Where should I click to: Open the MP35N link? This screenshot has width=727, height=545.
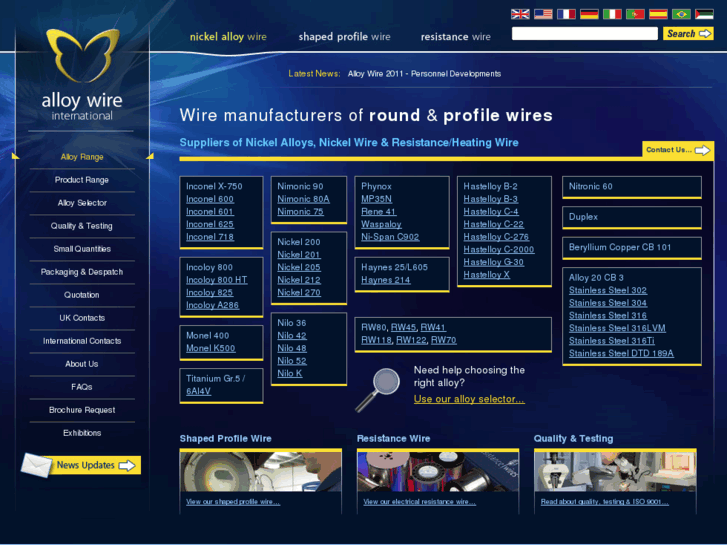(x=376, y=199)
